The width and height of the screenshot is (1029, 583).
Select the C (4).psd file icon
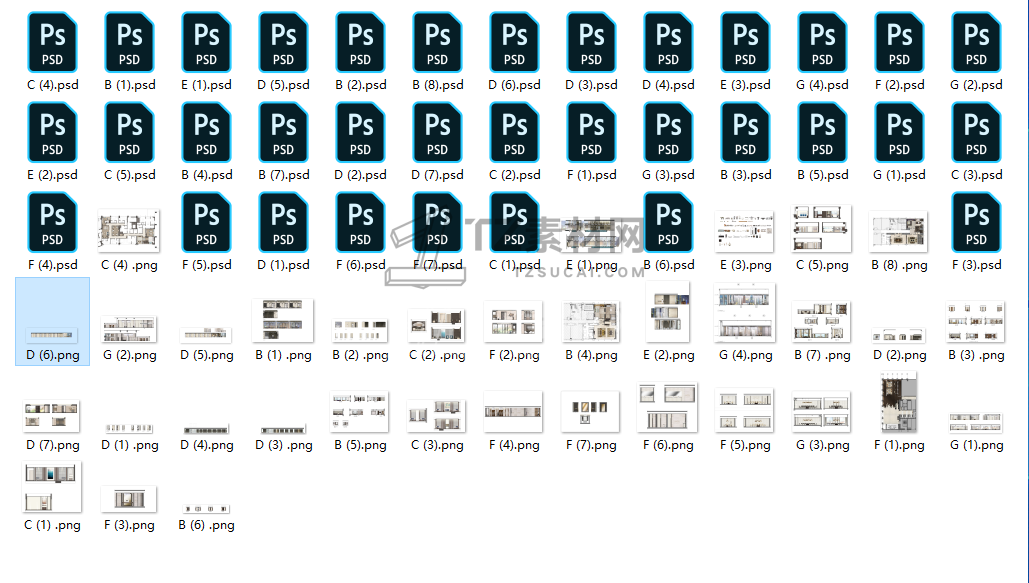[52, 42]
